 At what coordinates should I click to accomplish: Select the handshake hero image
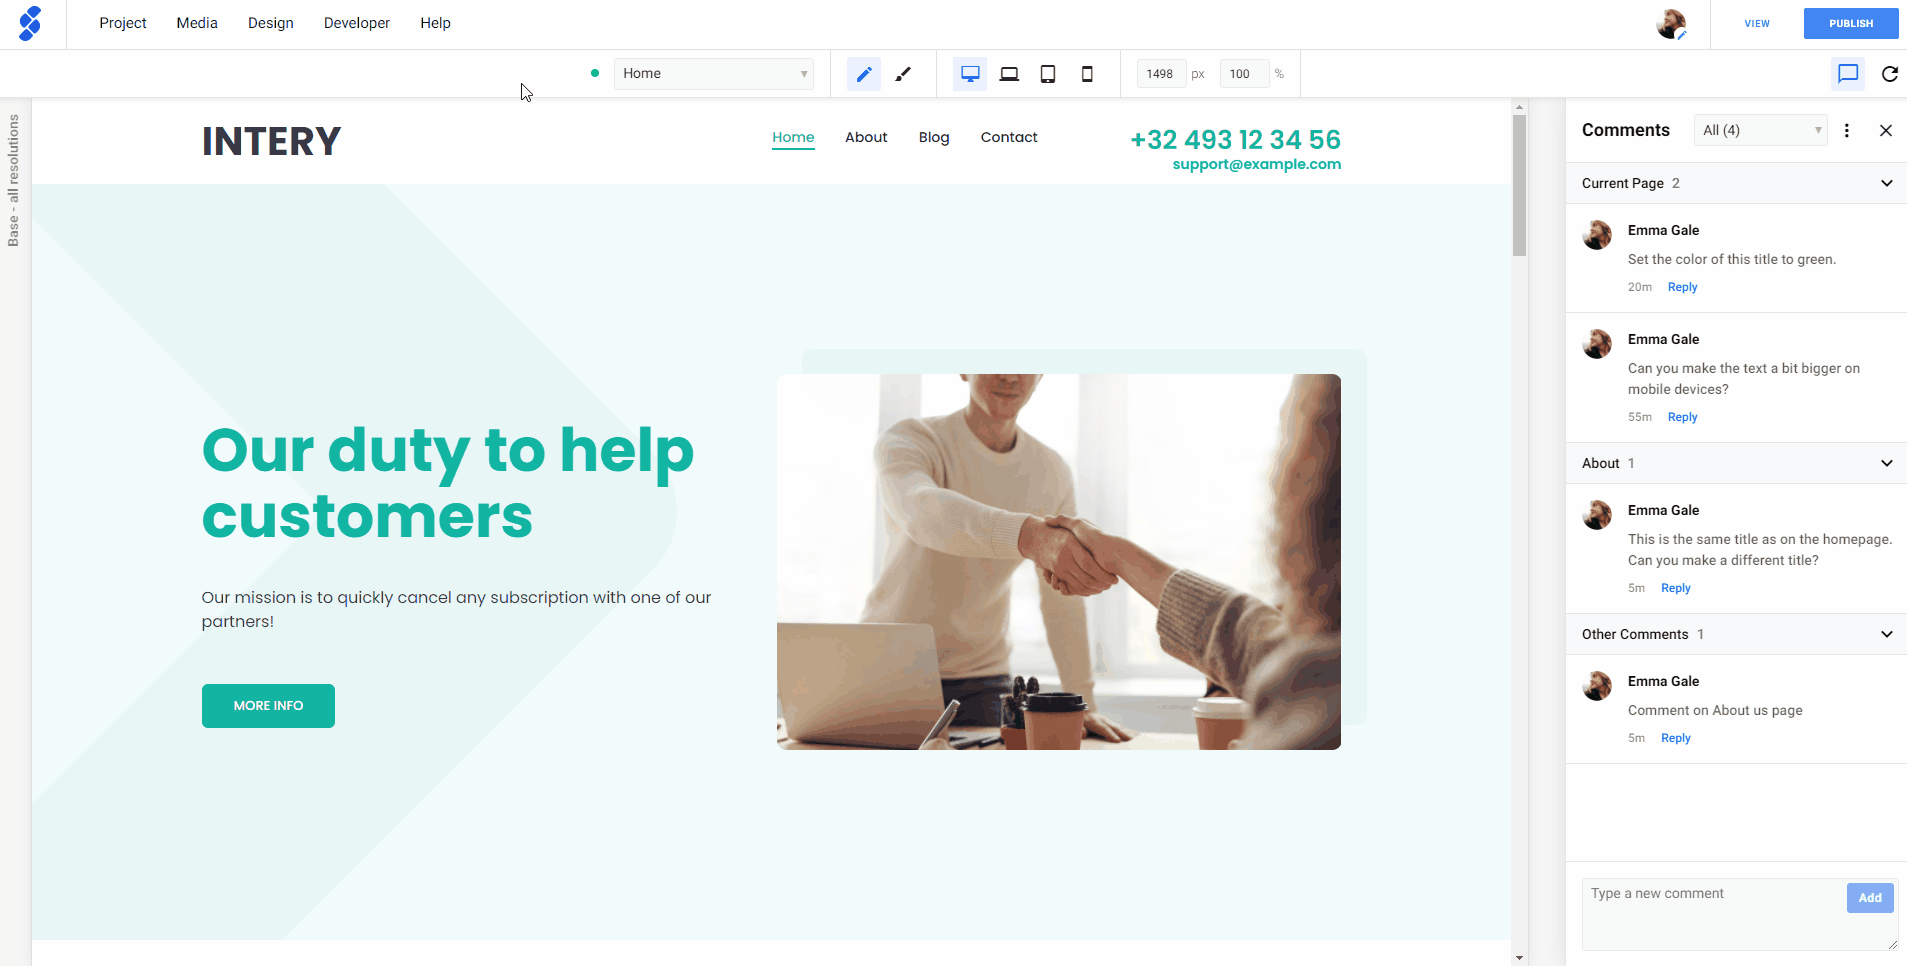1059,562
